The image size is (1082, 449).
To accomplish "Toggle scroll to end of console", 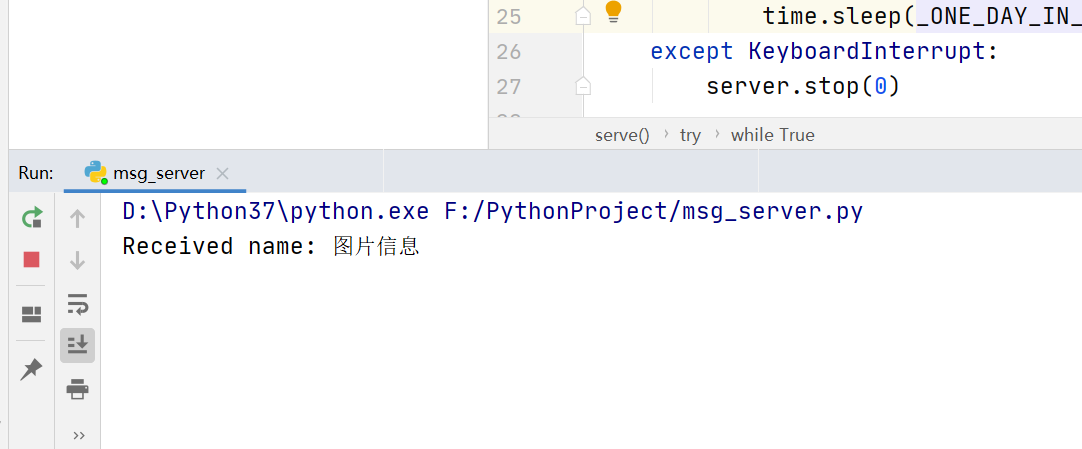I will (77, 346).
